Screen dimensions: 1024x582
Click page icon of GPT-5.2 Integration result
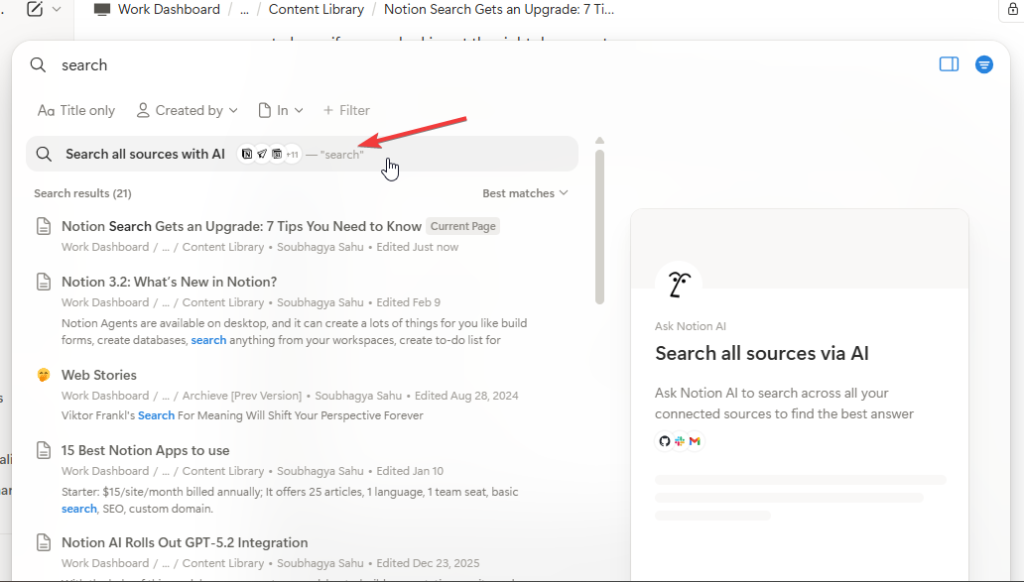pos(43,543)
